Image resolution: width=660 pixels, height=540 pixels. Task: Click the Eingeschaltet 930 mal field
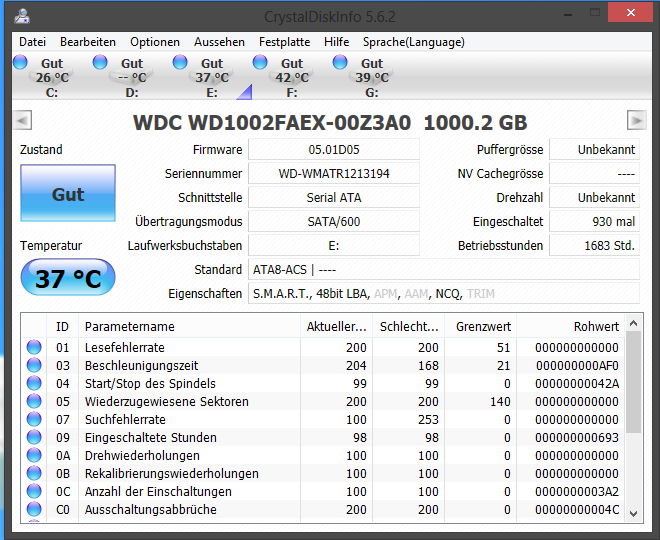coord(594,221)
